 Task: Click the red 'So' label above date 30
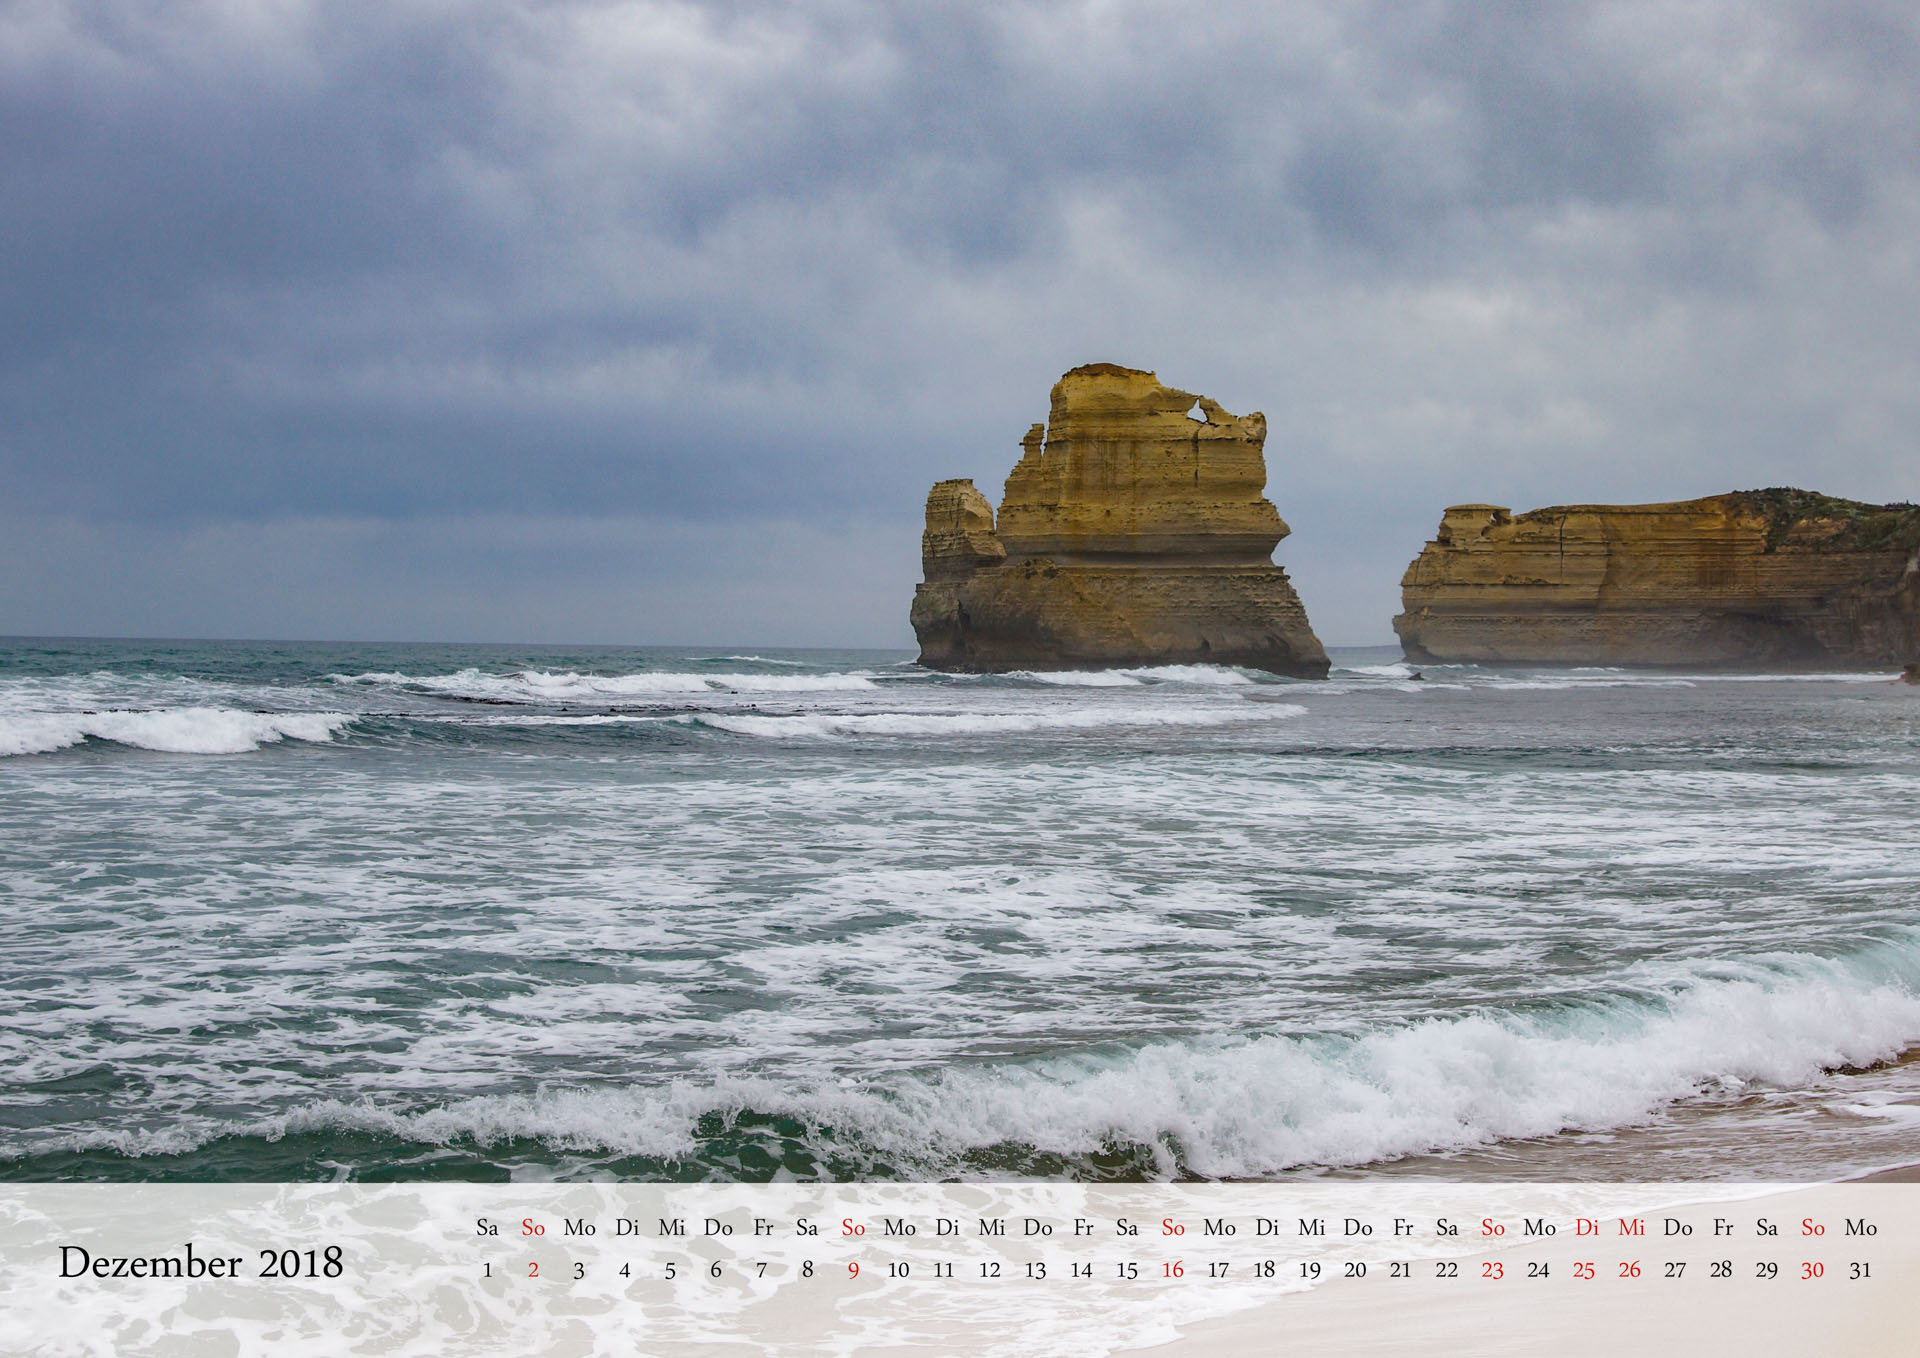pos(1813,1228)
